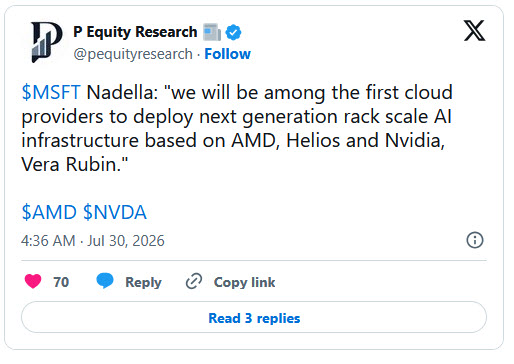514x364 pixels.
Task: Like the tweet with the heart icon
Action: (33, 281)
